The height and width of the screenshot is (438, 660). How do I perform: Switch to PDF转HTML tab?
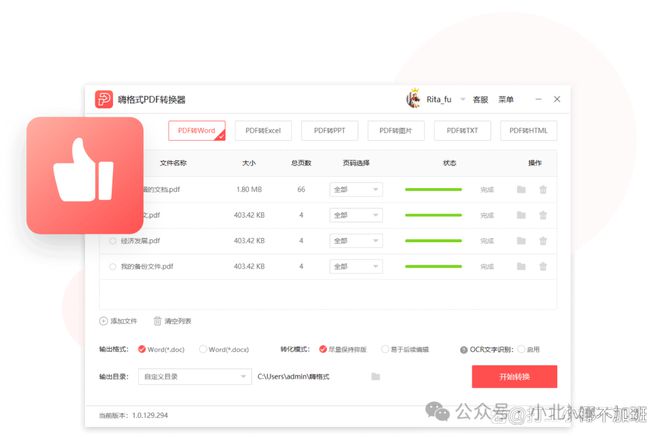tap(529, 130)
